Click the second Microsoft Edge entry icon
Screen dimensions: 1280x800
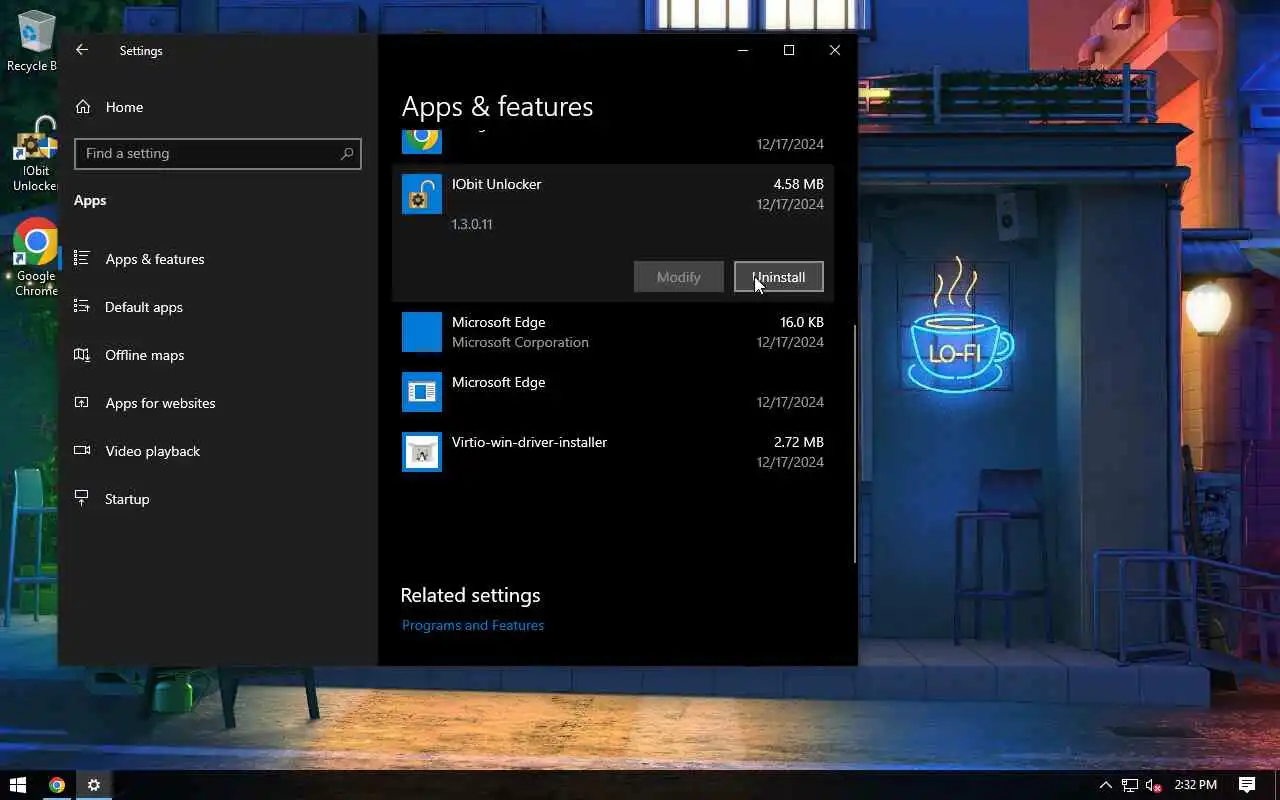pos(422,392)
